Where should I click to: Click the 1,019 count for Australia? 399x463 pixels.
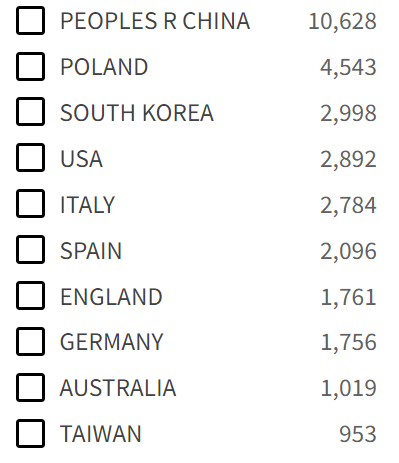348,388
